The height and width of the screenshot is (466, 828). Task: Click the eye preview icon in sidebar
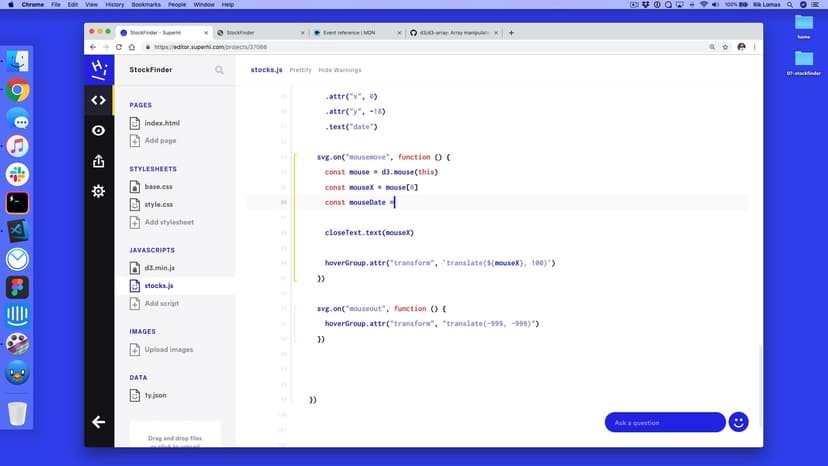(x=98, y=130)
